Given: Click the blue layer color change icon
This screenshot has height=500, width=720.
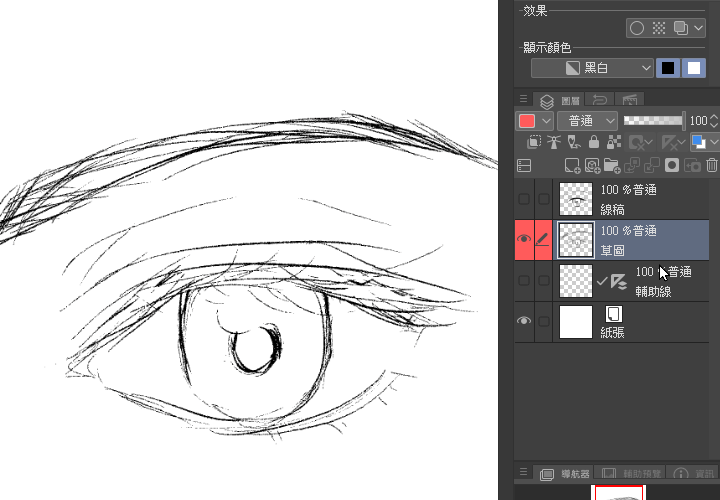Looking at the screenshot, I should [x=698, y=142].
